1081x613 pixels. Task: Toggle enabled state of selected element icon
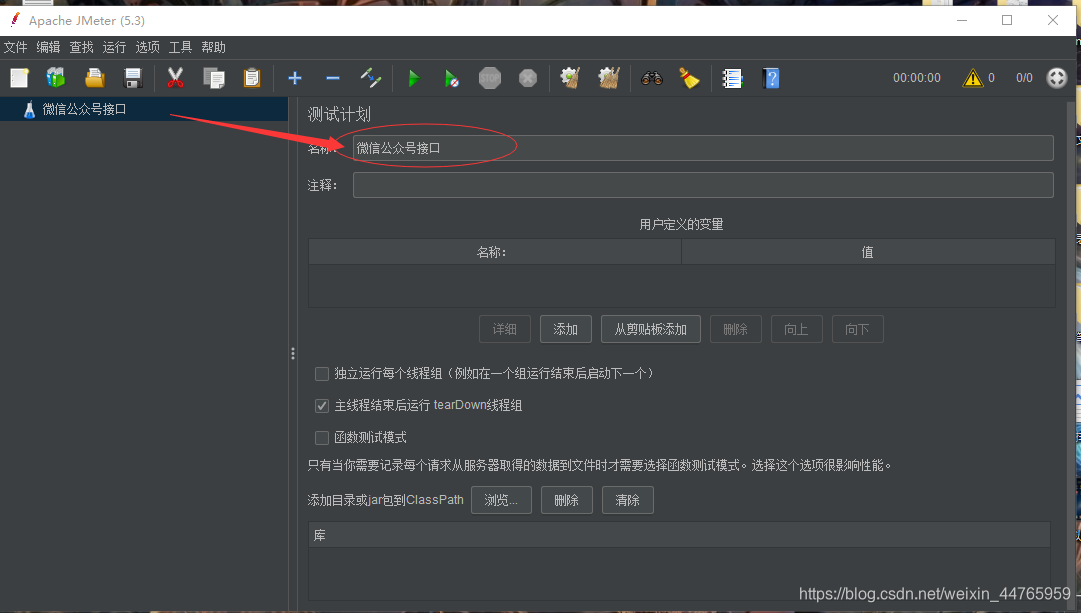(371, 78)
